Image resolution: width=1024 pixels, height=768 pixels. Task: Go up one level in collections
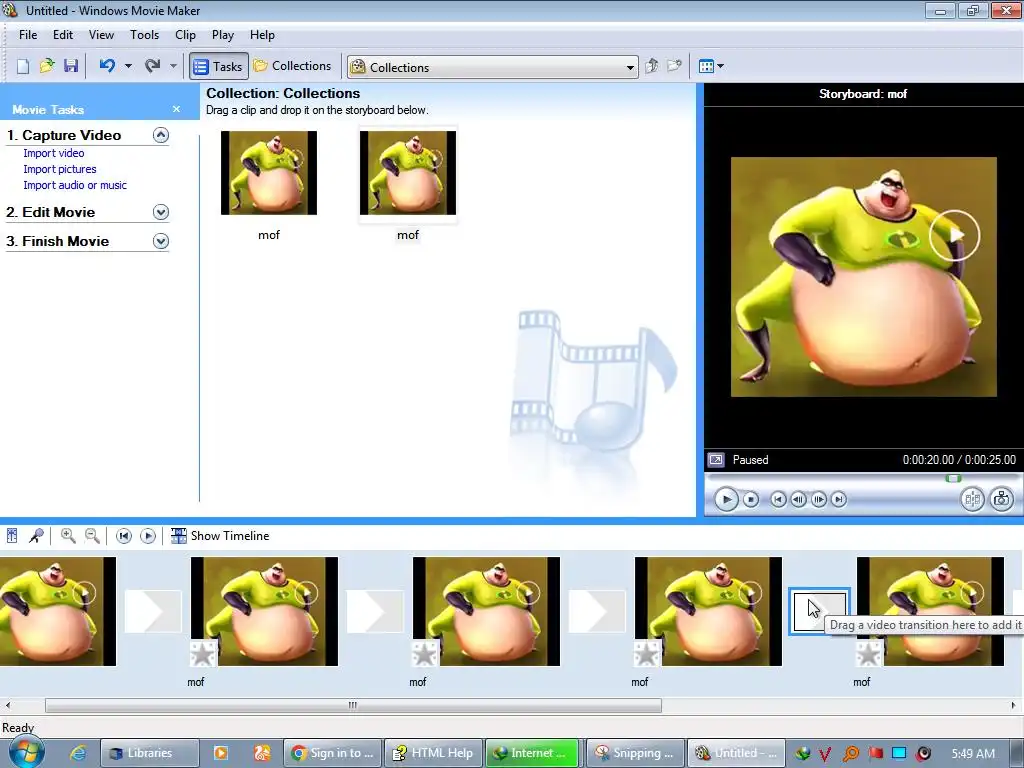(651, 66)
